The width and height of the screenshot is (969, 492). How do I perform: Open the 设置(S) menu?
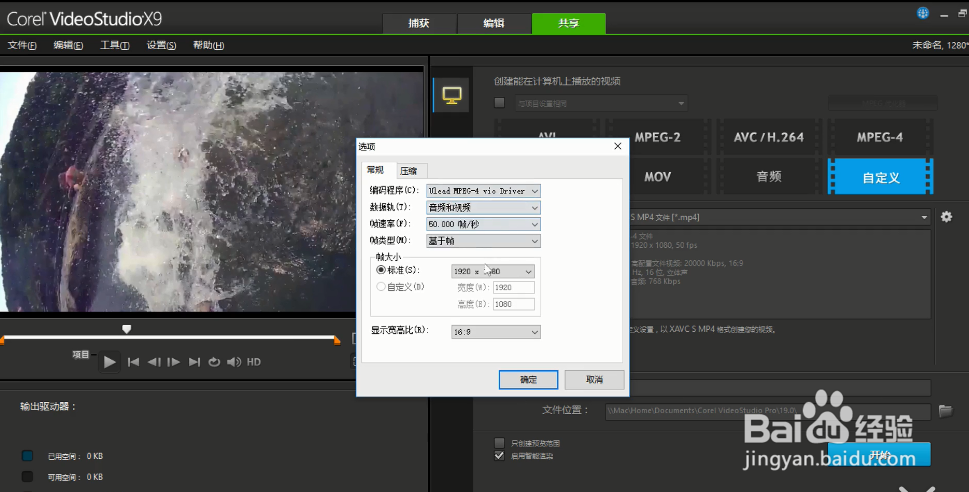[161, 45]
